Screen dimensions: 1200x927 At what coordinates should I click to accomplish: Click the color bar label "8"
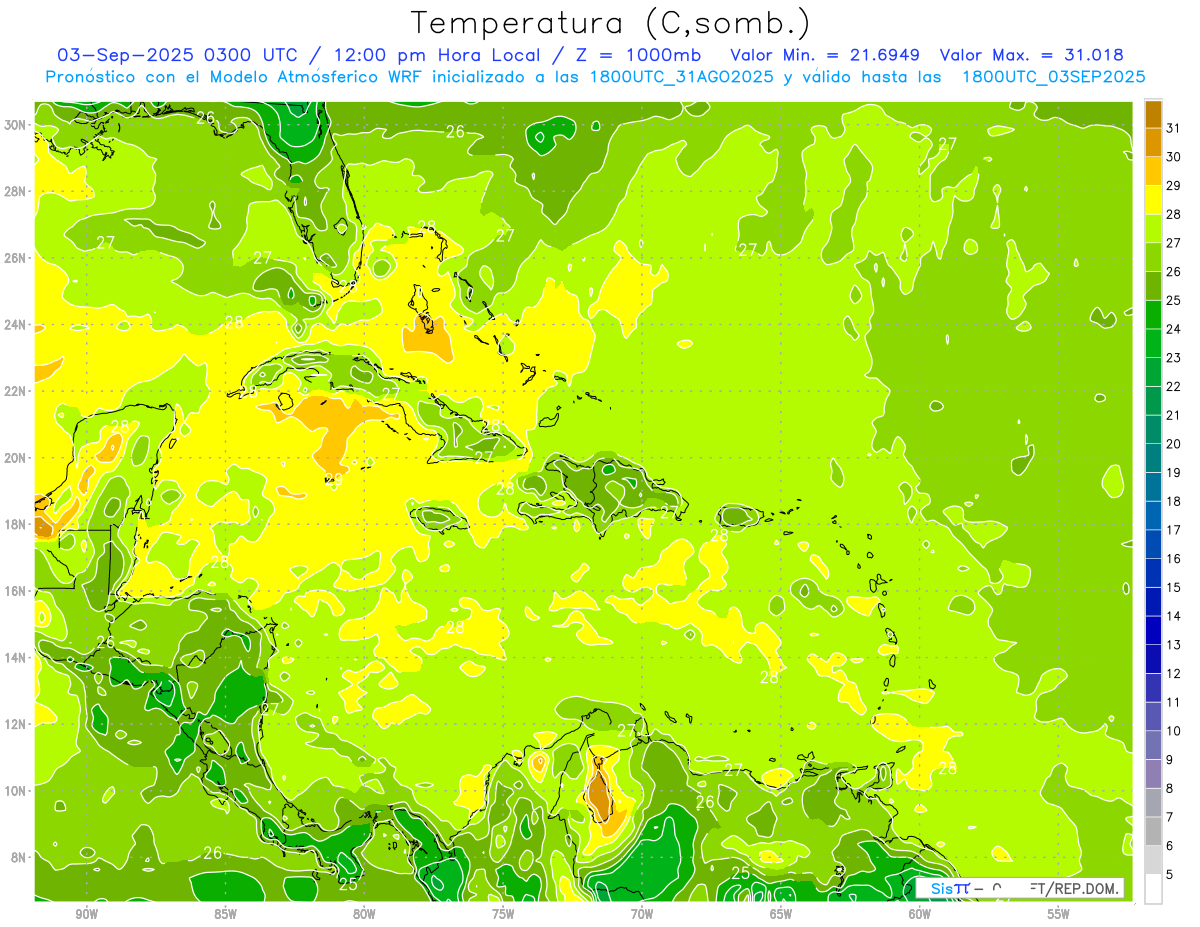[1170, 788]
